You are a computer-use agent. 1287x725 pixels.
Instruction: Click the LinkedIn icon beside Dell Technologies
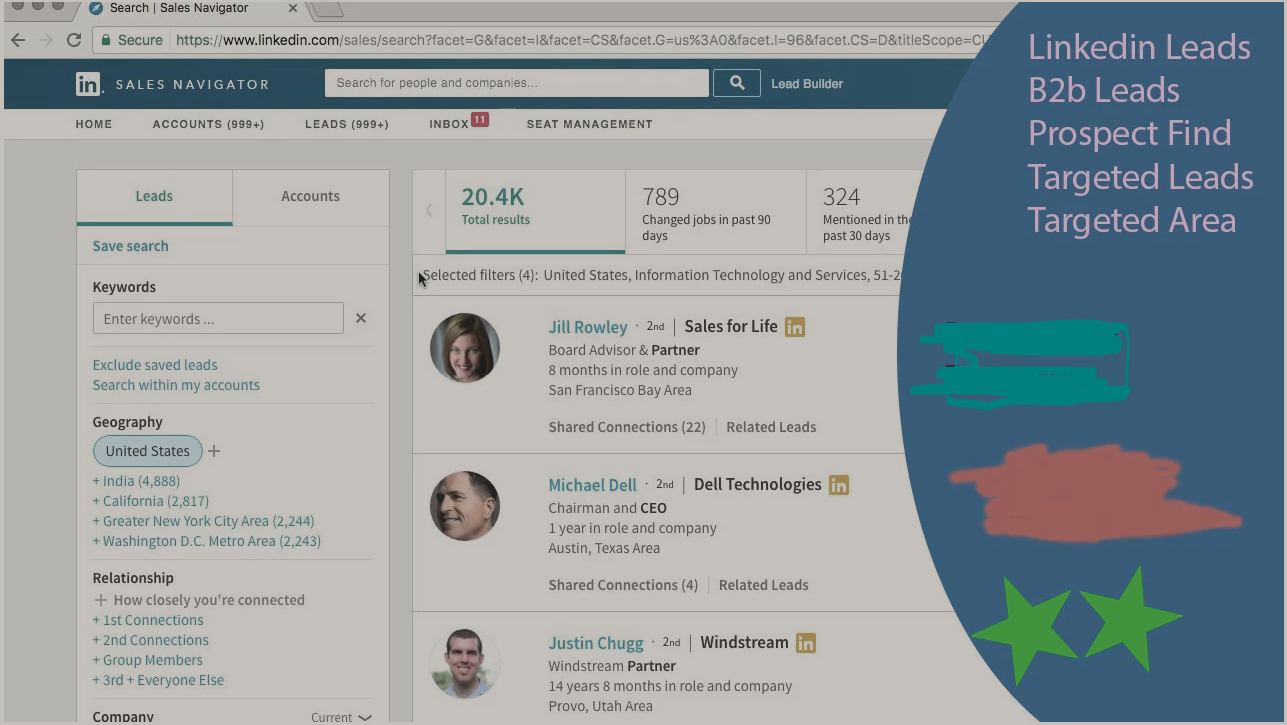[839, 484]
